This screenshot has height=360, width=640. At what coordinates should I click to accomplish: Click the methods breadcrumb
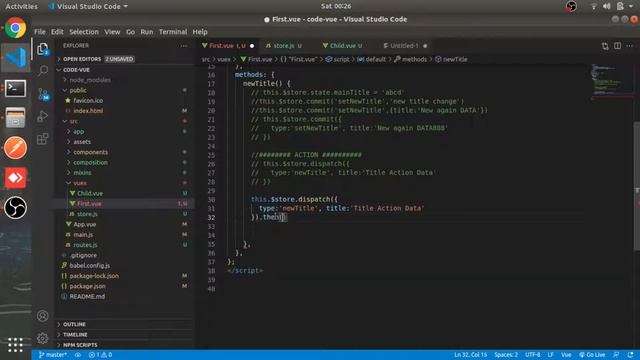coord(411,59)
